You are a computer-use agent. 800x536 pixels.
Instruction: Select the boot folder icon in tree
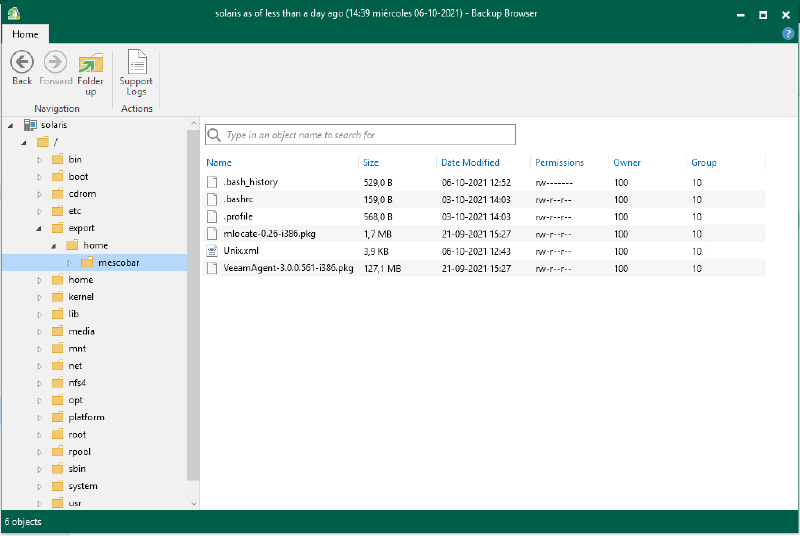(x=58, y=176)
